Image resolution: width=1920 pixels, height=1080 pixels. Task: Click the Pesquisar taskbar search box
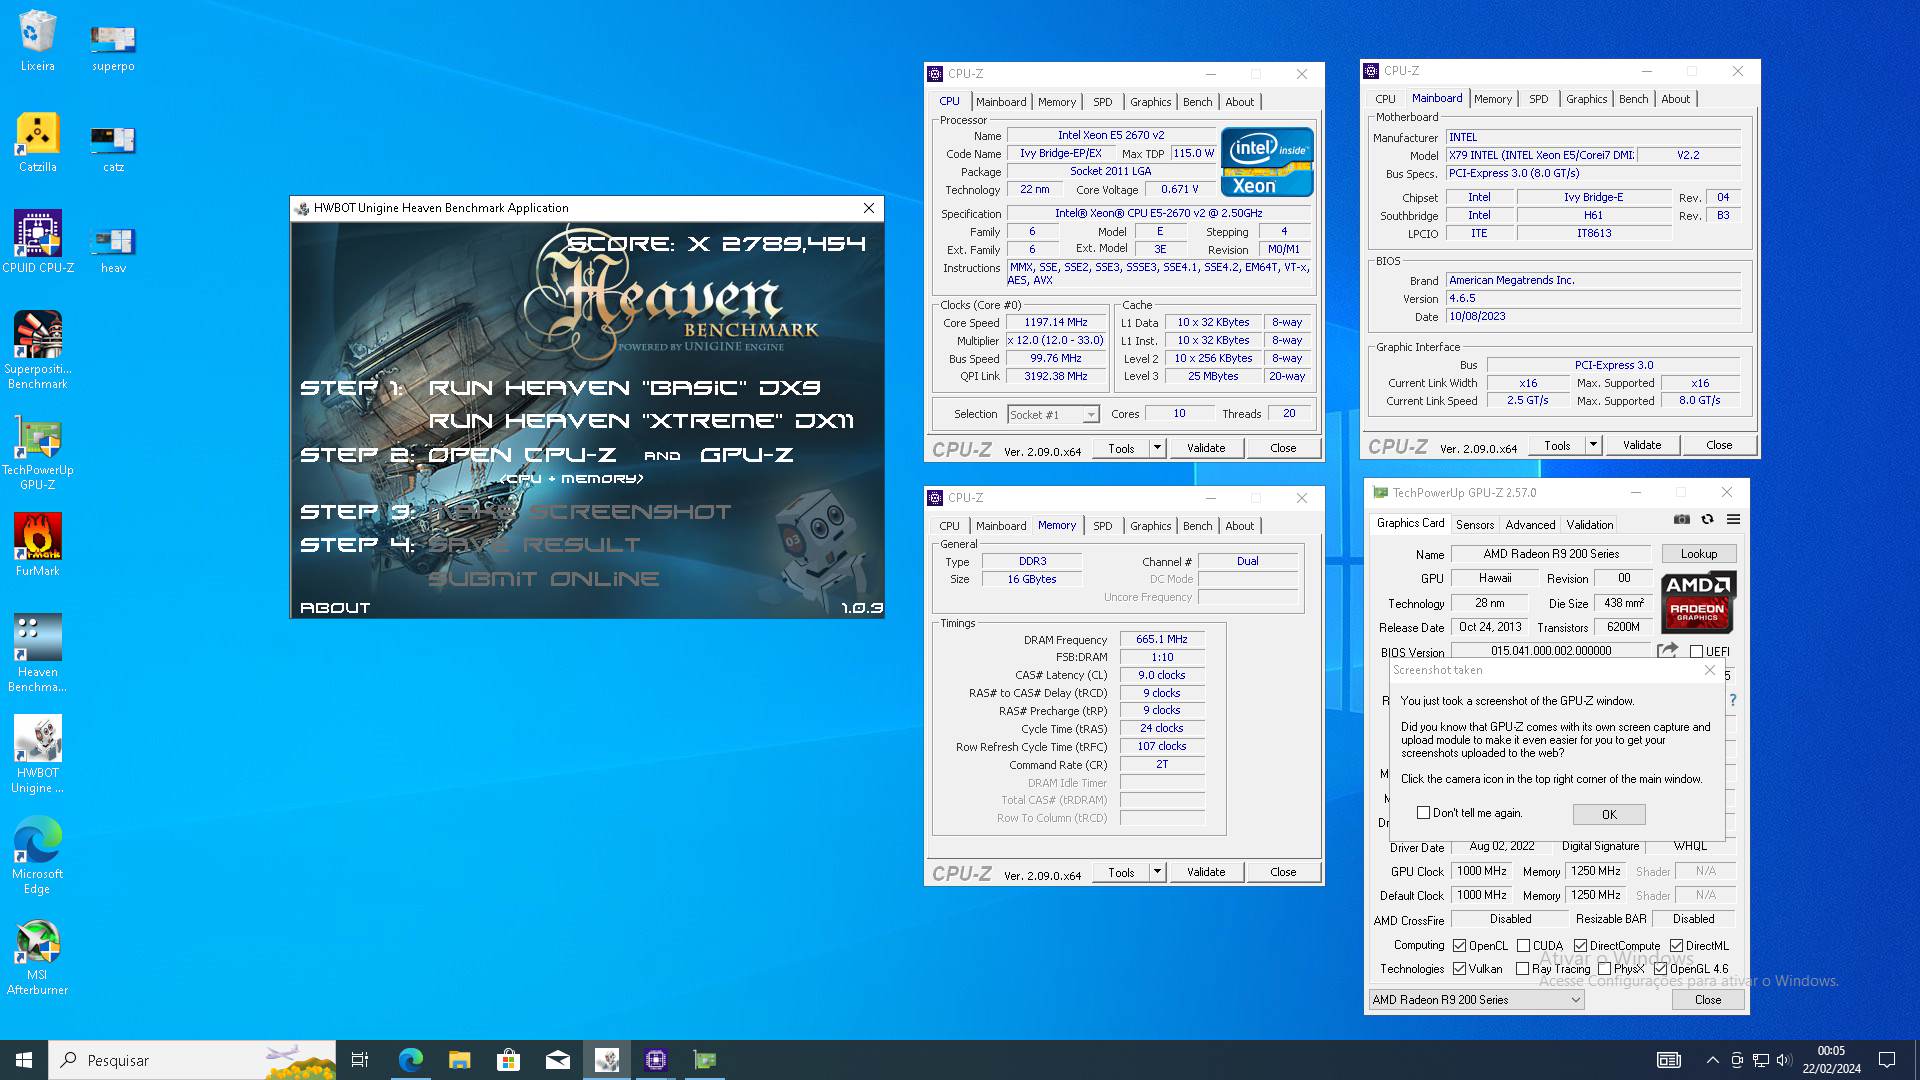192,1060
